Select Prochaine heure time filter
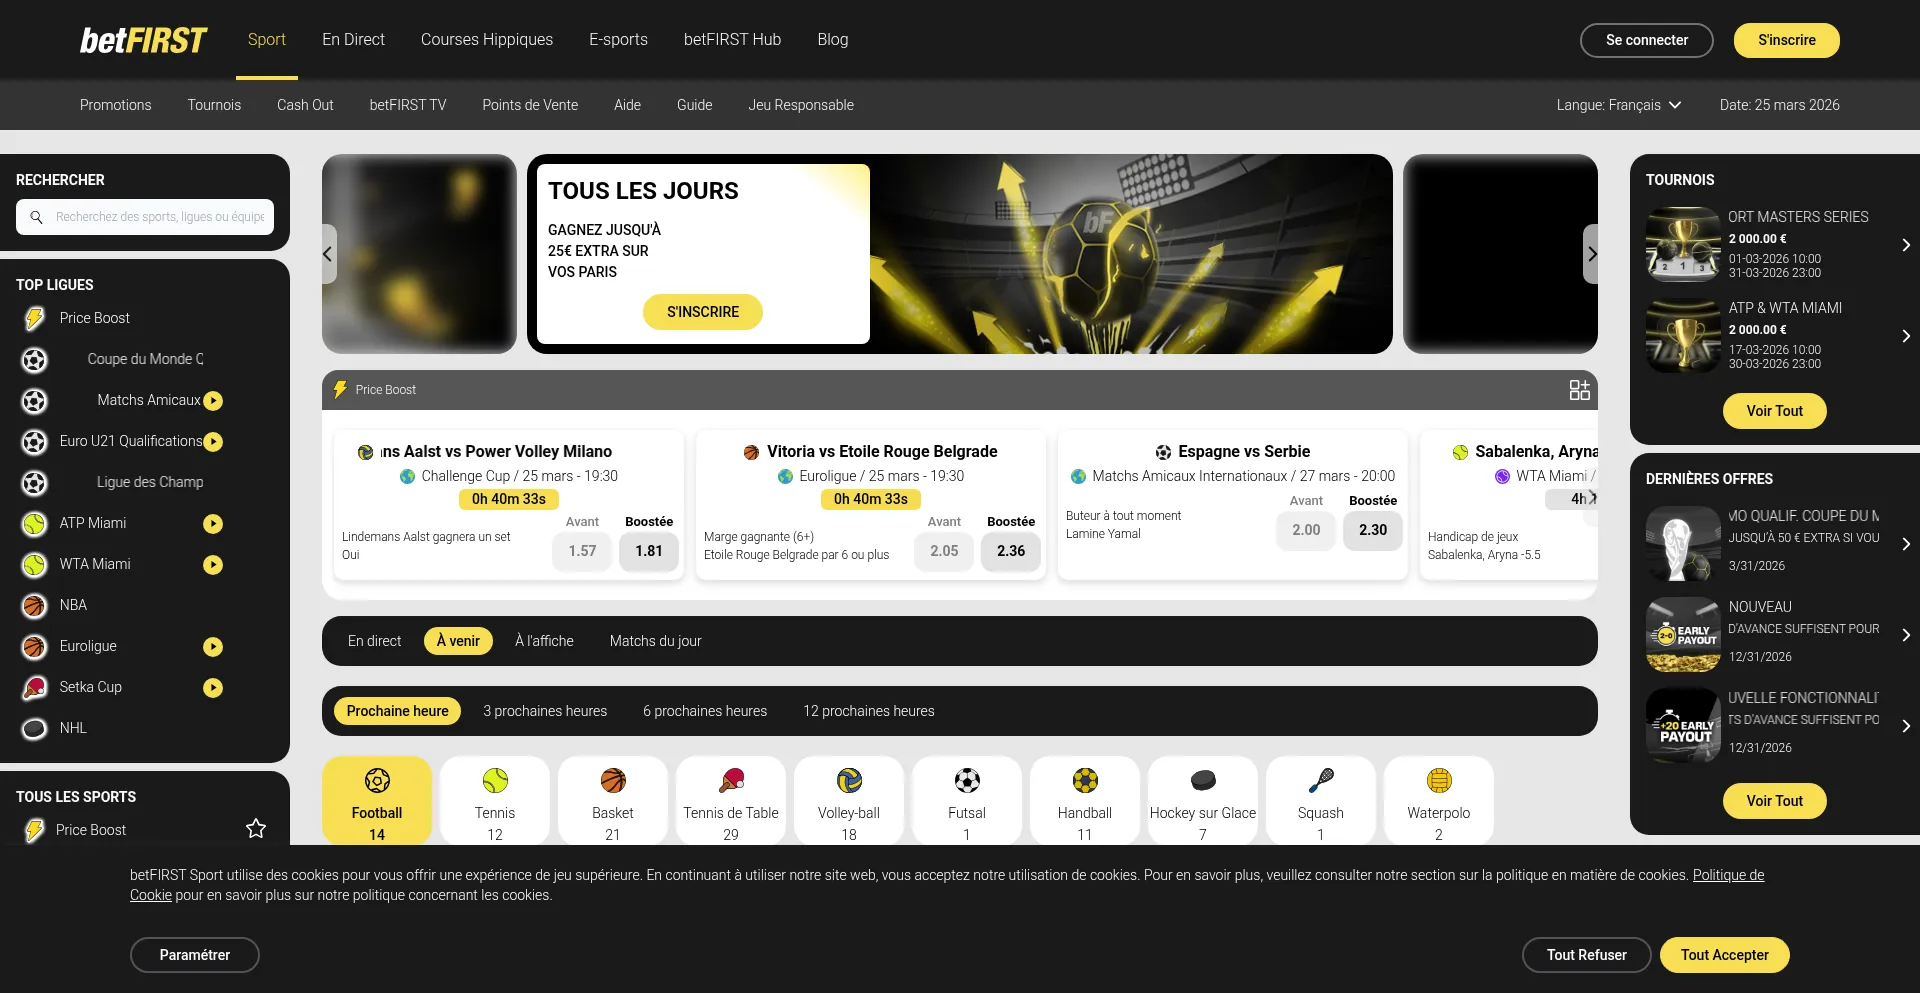Viewport: 1920px width, 993px height. [x=398, y=711]
